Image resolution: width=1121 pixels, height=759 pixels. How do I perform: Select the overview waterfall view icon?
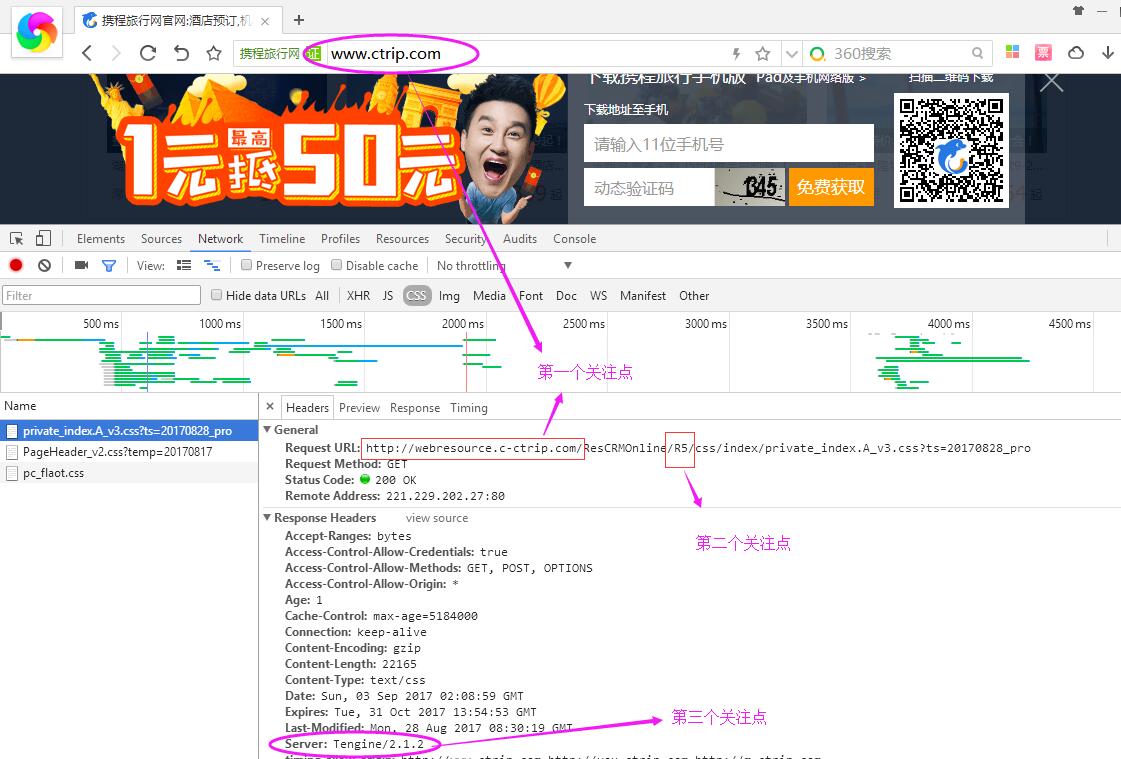pos(212,265)
